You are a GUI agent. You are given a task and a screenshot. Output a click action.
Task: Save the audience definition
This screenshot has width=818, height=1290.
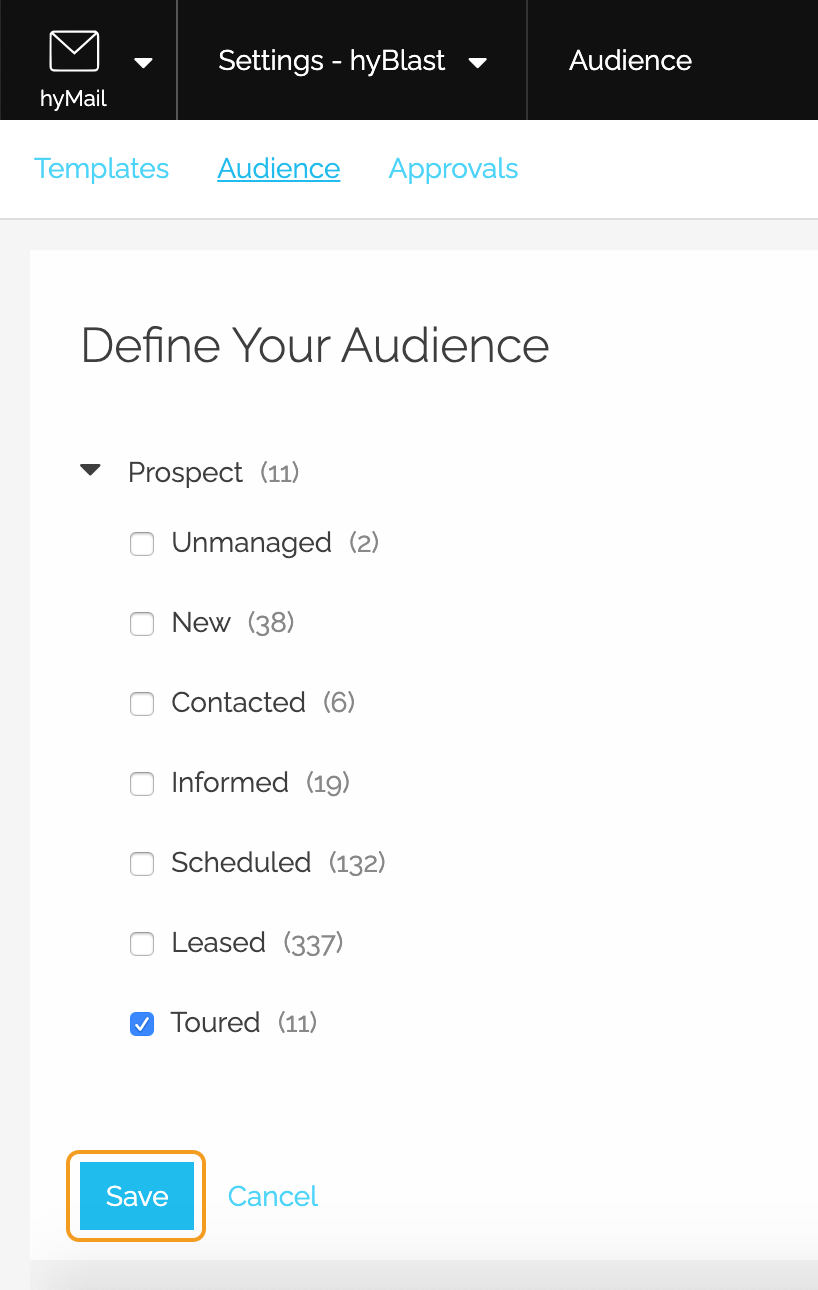coord(137,1196)
